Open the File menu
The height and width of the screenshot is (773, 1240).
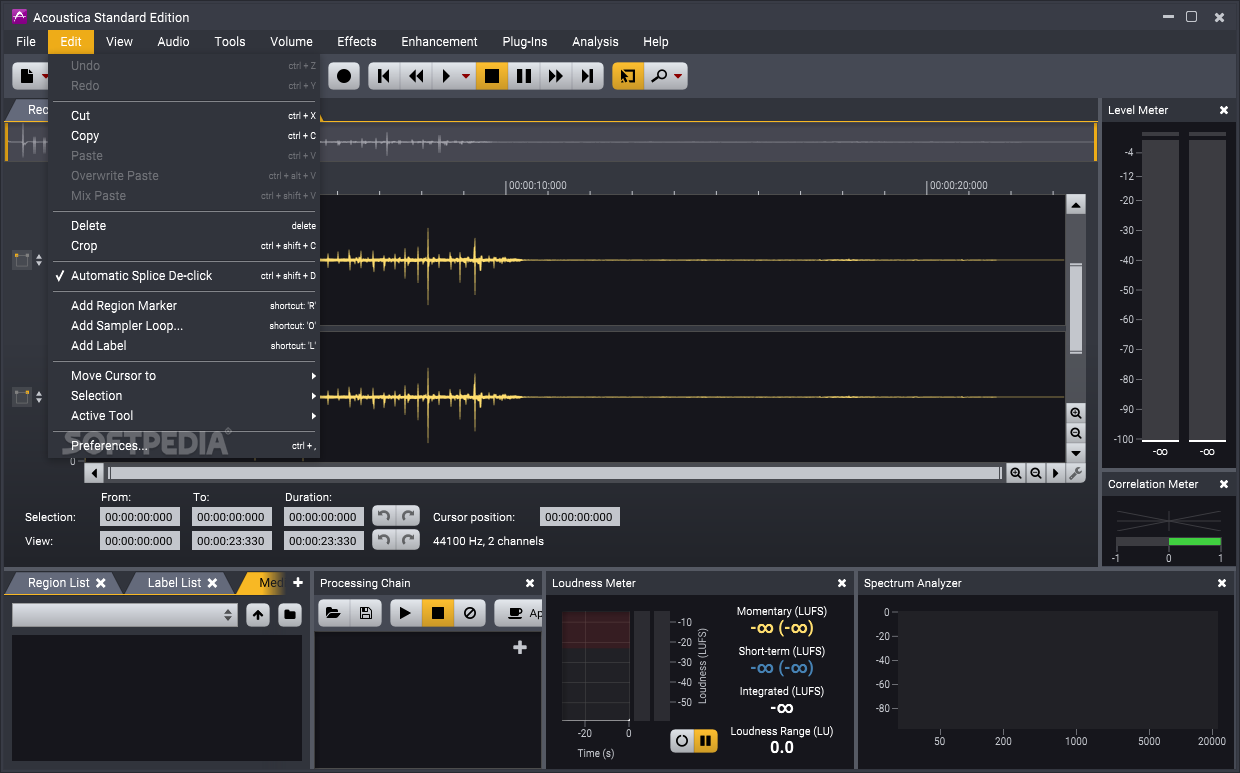[x=26, y=42]
